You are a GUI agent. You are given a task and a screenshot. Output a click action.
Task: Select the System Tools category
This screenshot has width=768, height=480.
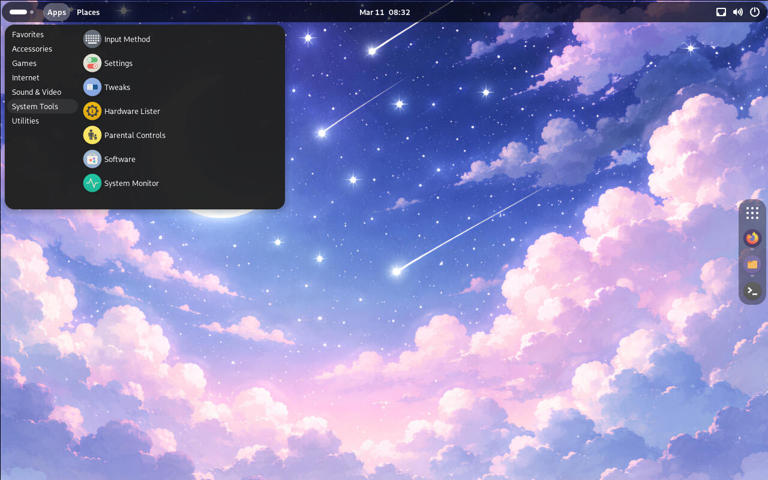tap(42, 106)
